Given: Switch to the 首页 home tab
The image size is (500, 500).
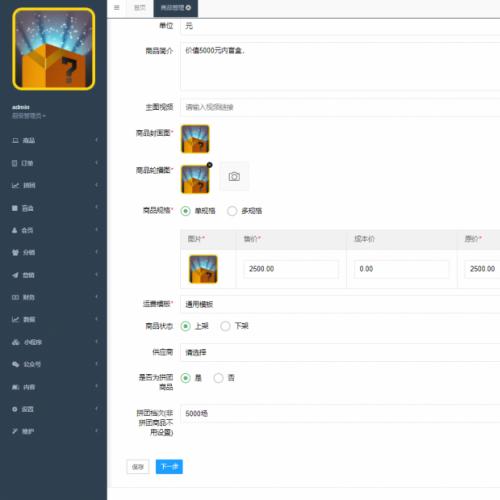Looking at the screenshot, I should (x=140, y=8).
